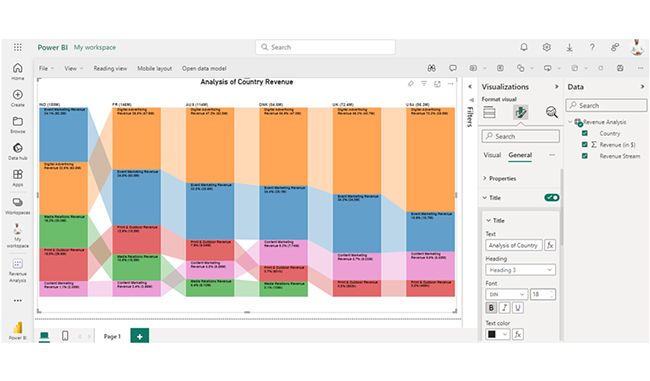The height and width of the screenshot is (381, 650).
Task: Open Workspaces in the left sidebar
Action: click(17, 206)
